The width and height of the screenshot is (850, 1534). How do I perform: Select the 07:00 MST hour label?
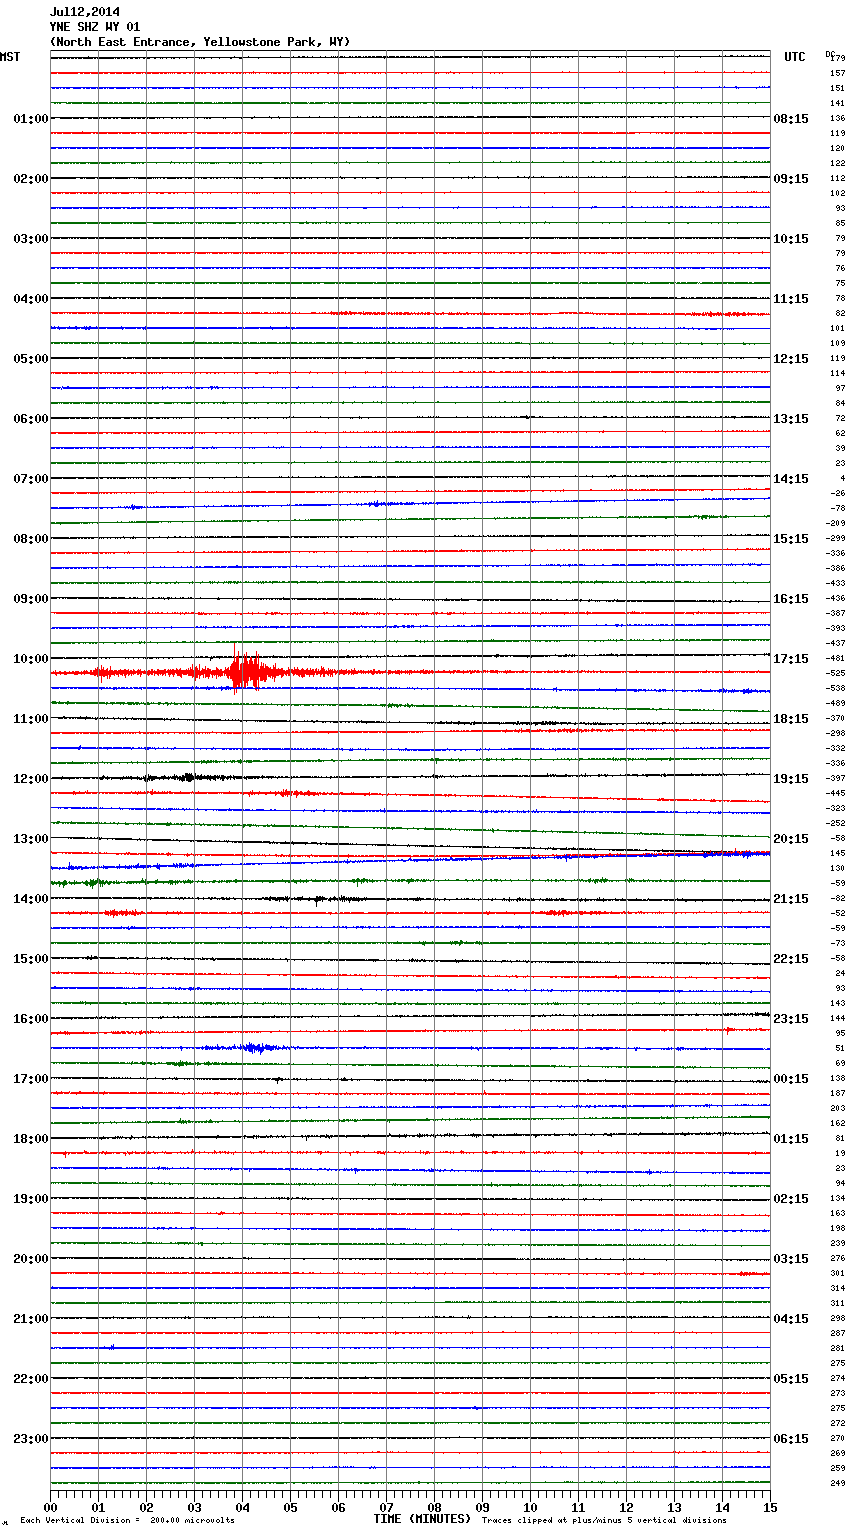click(x=31, y=479)
